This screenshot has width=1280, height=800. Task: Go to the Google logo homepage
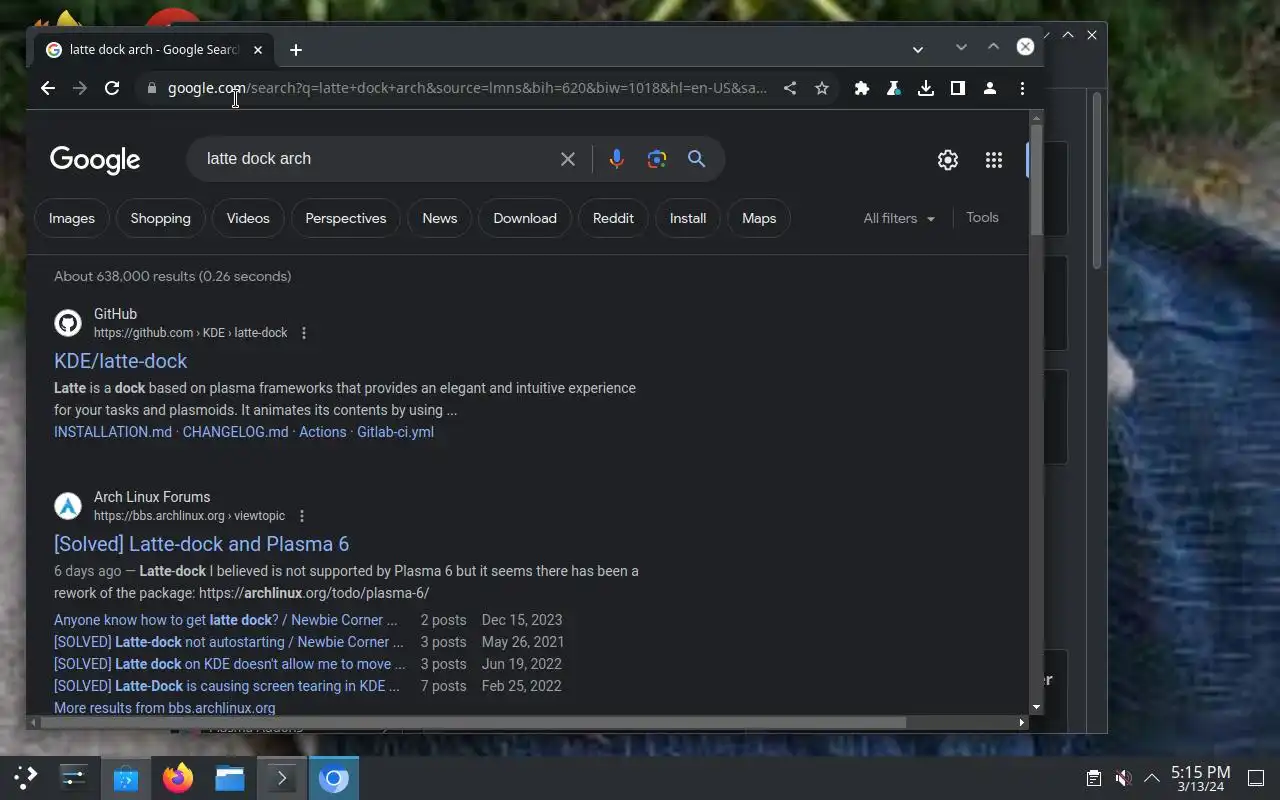click(95, 160)
